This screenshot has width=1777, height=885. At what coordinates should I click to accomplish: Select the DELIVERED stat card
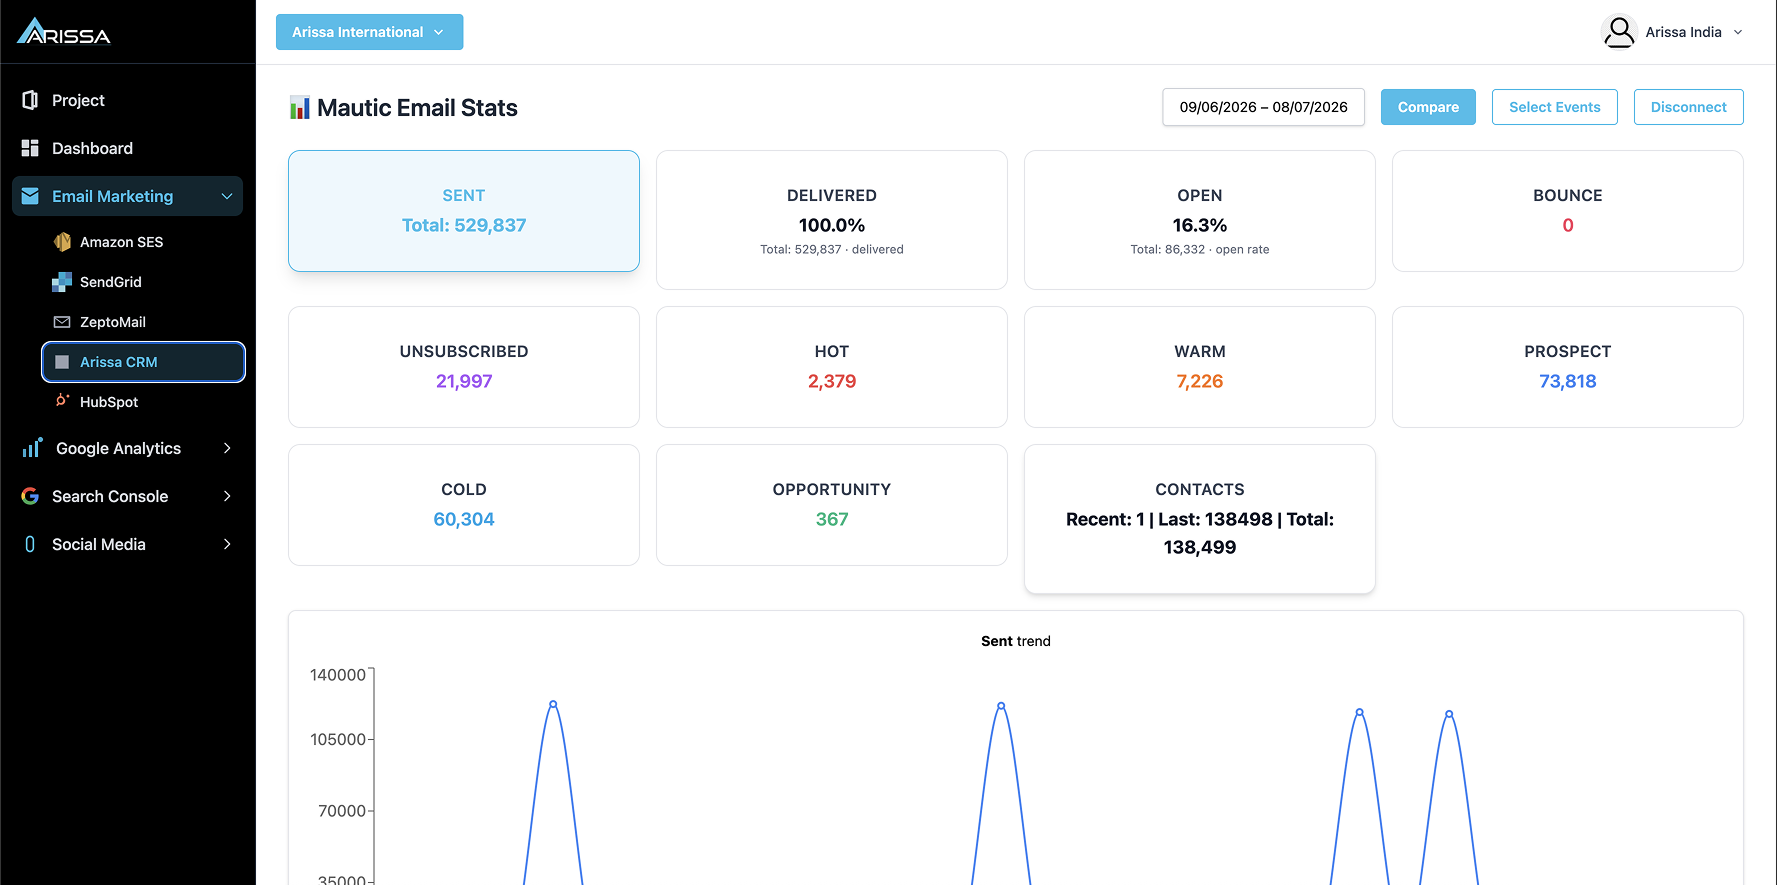coord(832,220)
